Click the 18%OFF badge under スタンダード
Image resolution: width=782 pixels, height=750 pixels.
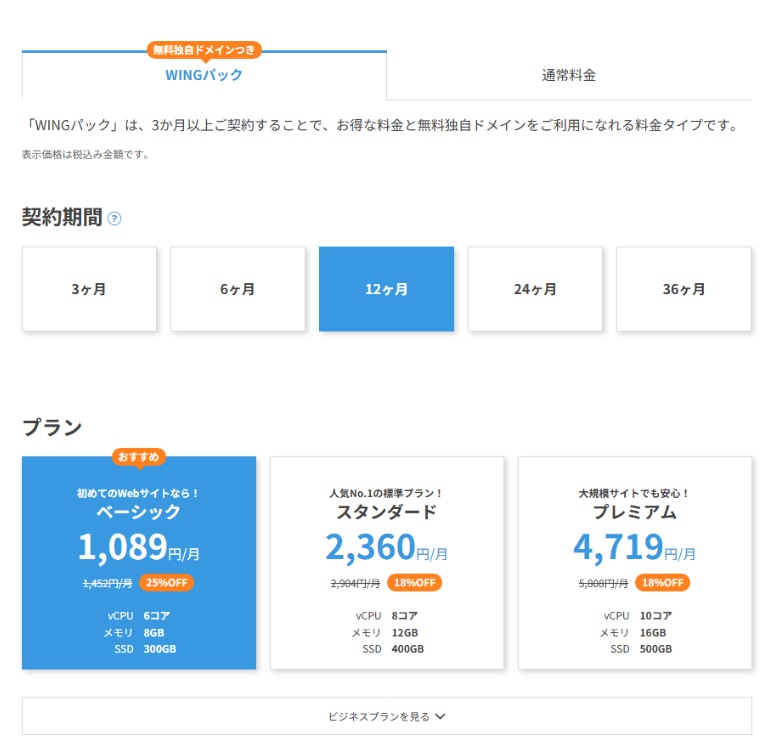(414, 582)
